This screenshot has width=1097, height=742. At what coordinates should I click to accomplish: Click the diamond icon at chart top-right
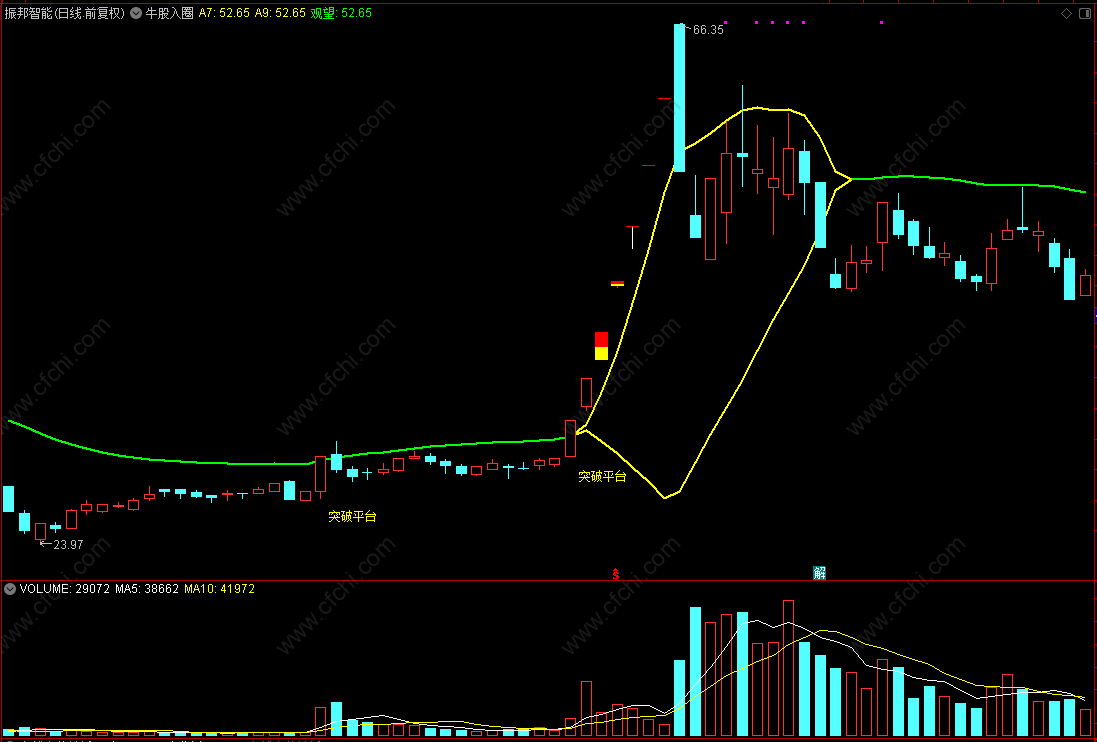[1066, 13]
